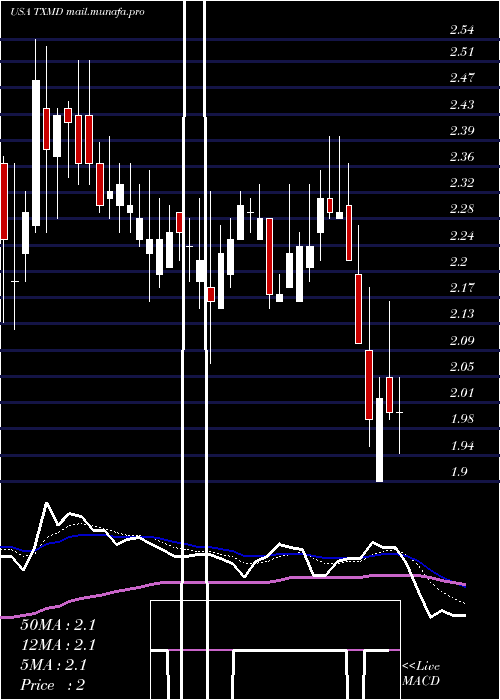Image resolution: width=500 pixels, height=700 pixels.
Task: Click the 1.94 price axis label
Action: click(462, 446)
